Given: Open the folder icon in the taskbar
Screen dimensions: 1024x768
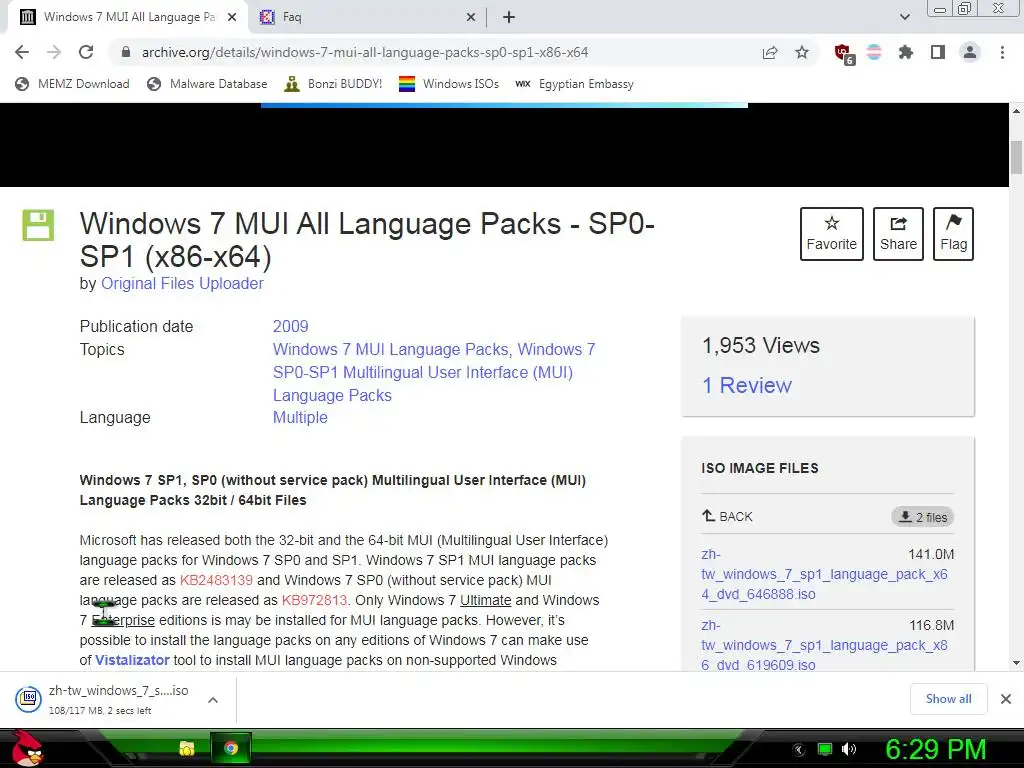Looking at the screenshot, I should point(187,748).
